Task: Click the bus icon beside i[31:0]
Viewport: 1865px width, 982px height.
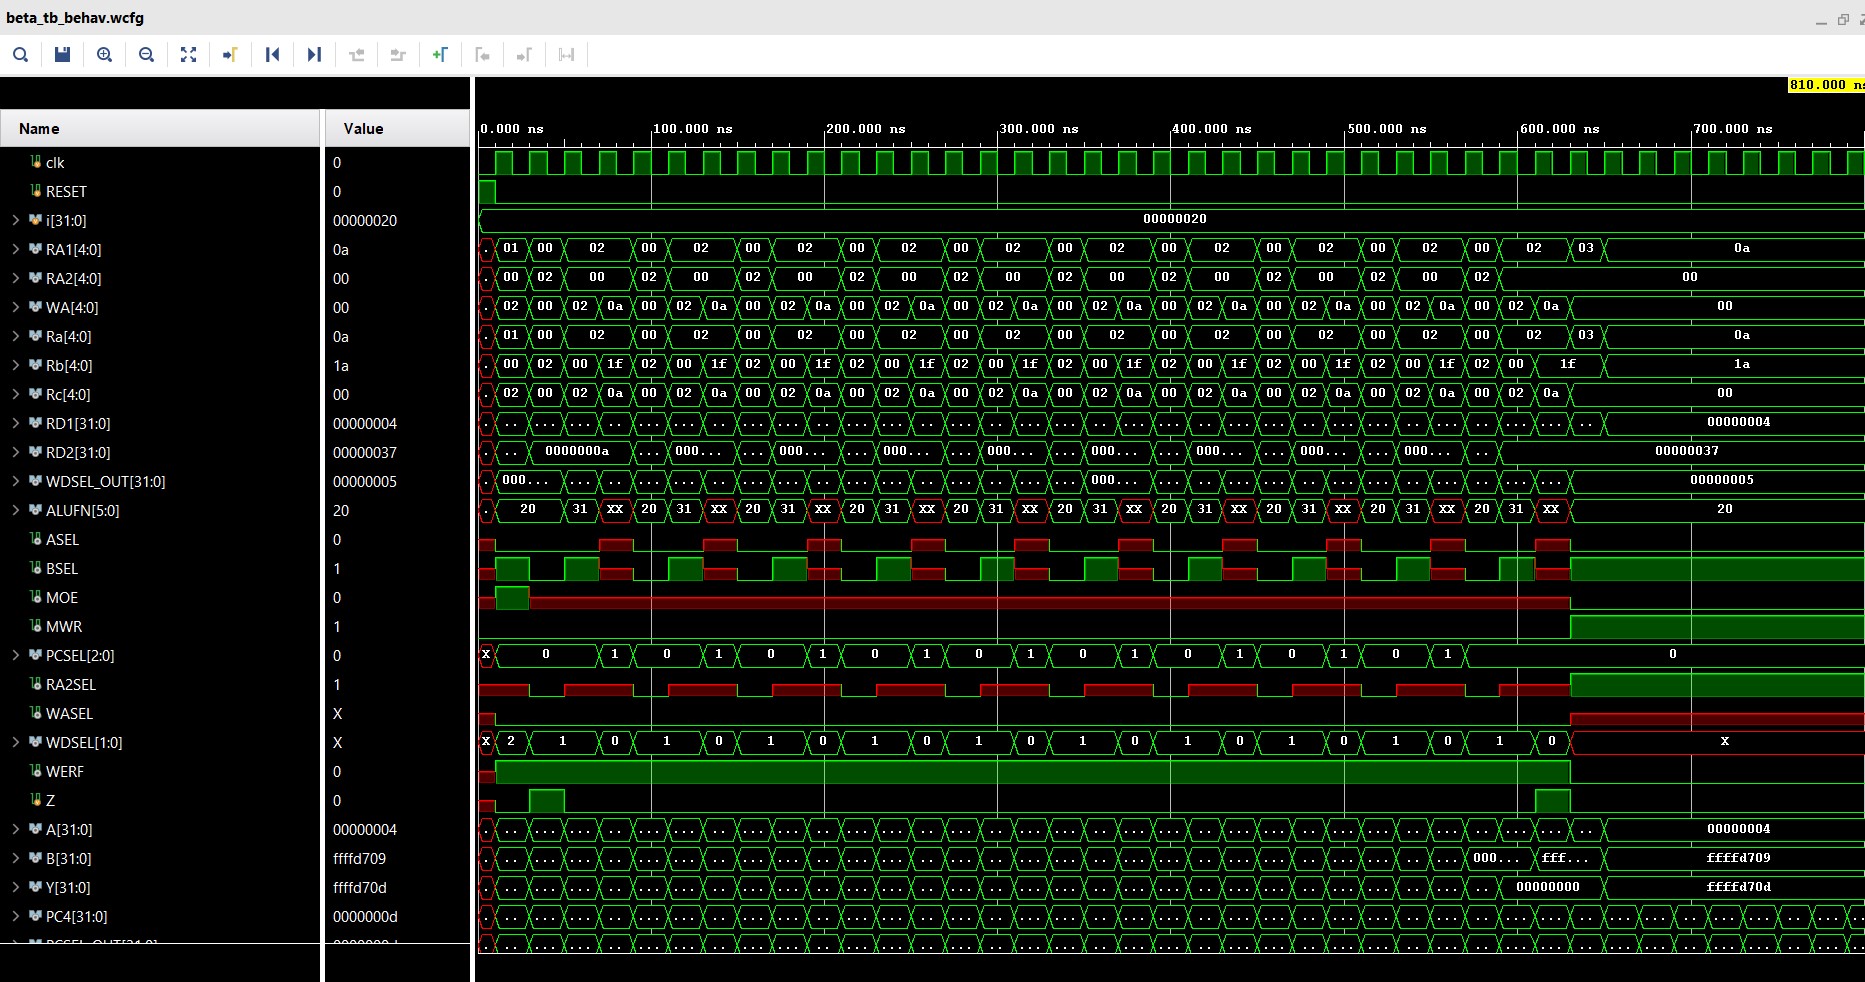Action: [x=36, y=220]
